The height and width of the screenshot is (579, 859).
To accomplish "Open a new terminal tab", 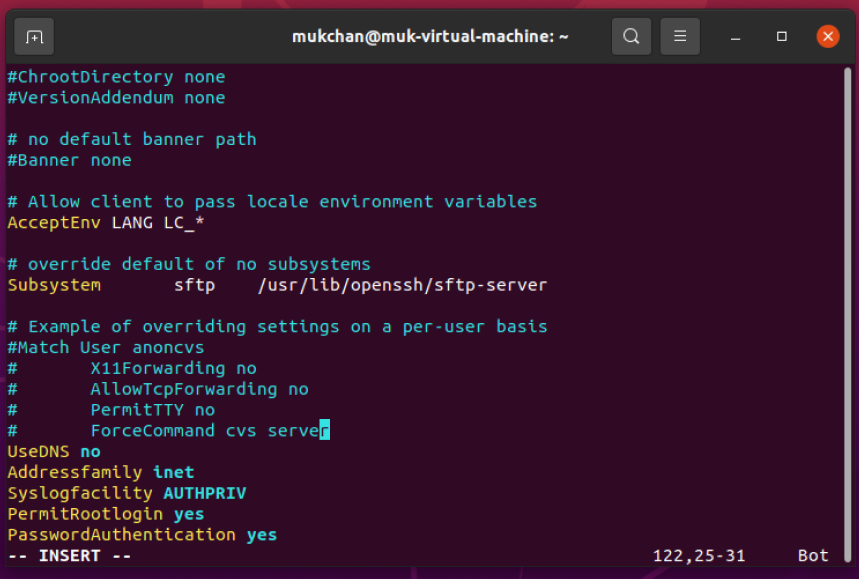I will tap(33, 36).
